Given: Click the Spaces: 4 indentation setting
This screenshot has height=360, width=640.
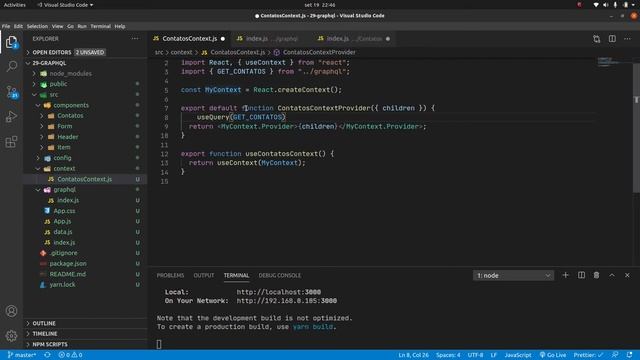Looking at the screenshot, I should pos(448,355).
